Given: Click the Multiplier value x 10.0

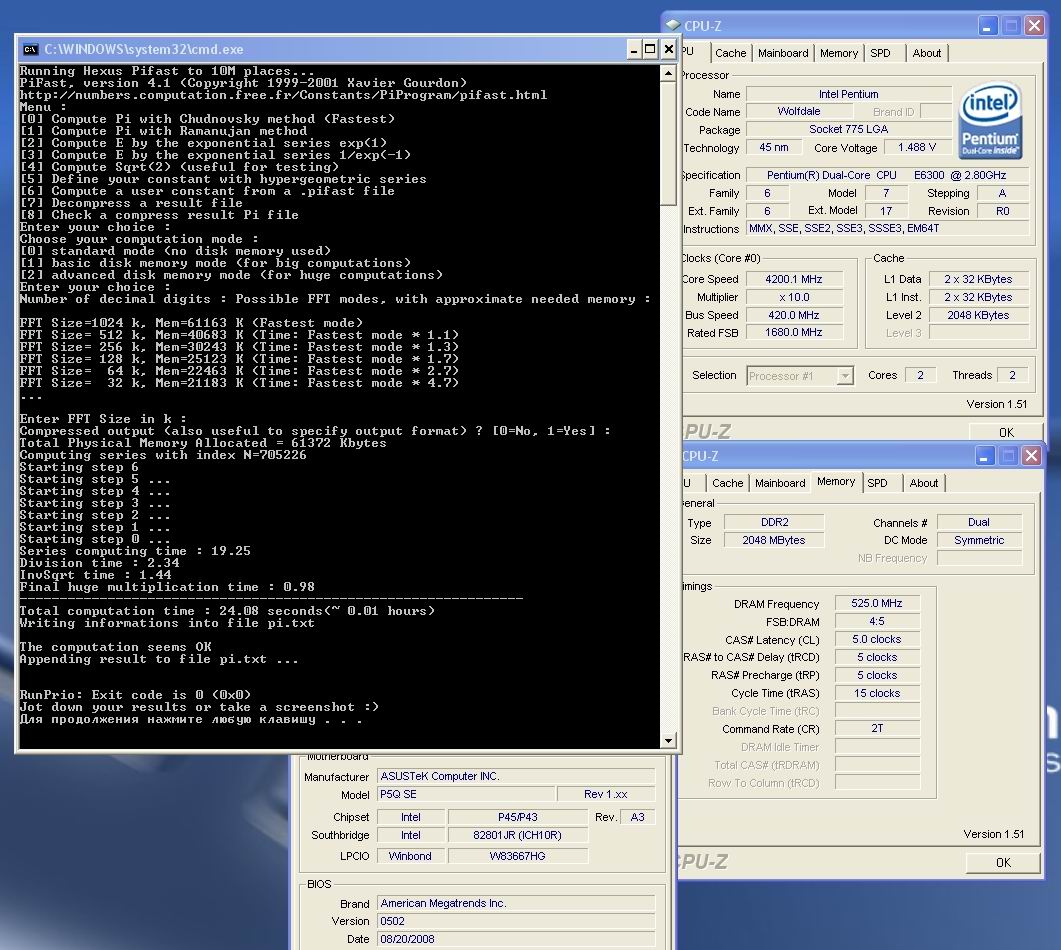Looking at the screenshot, I should [794, 297].
